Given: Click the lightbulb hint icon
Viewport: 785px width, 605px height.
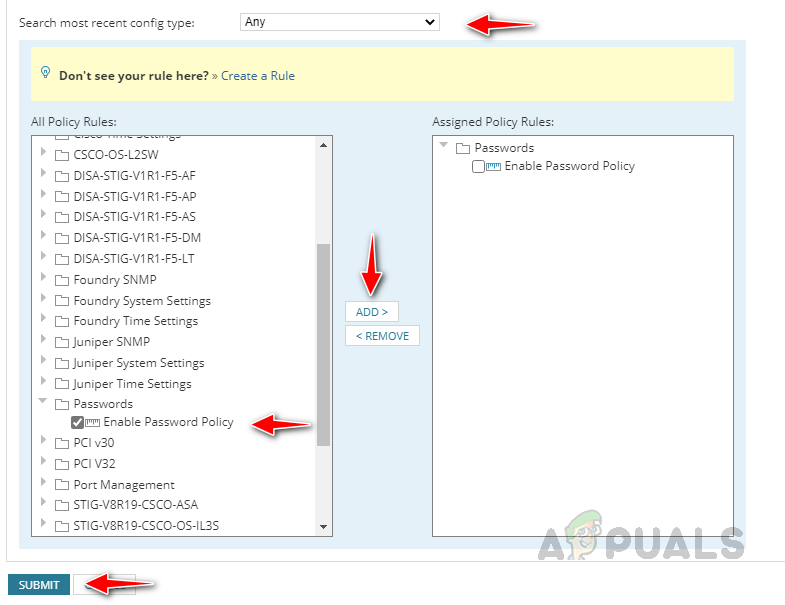Looking at the screenshot, I should point(45,73).
